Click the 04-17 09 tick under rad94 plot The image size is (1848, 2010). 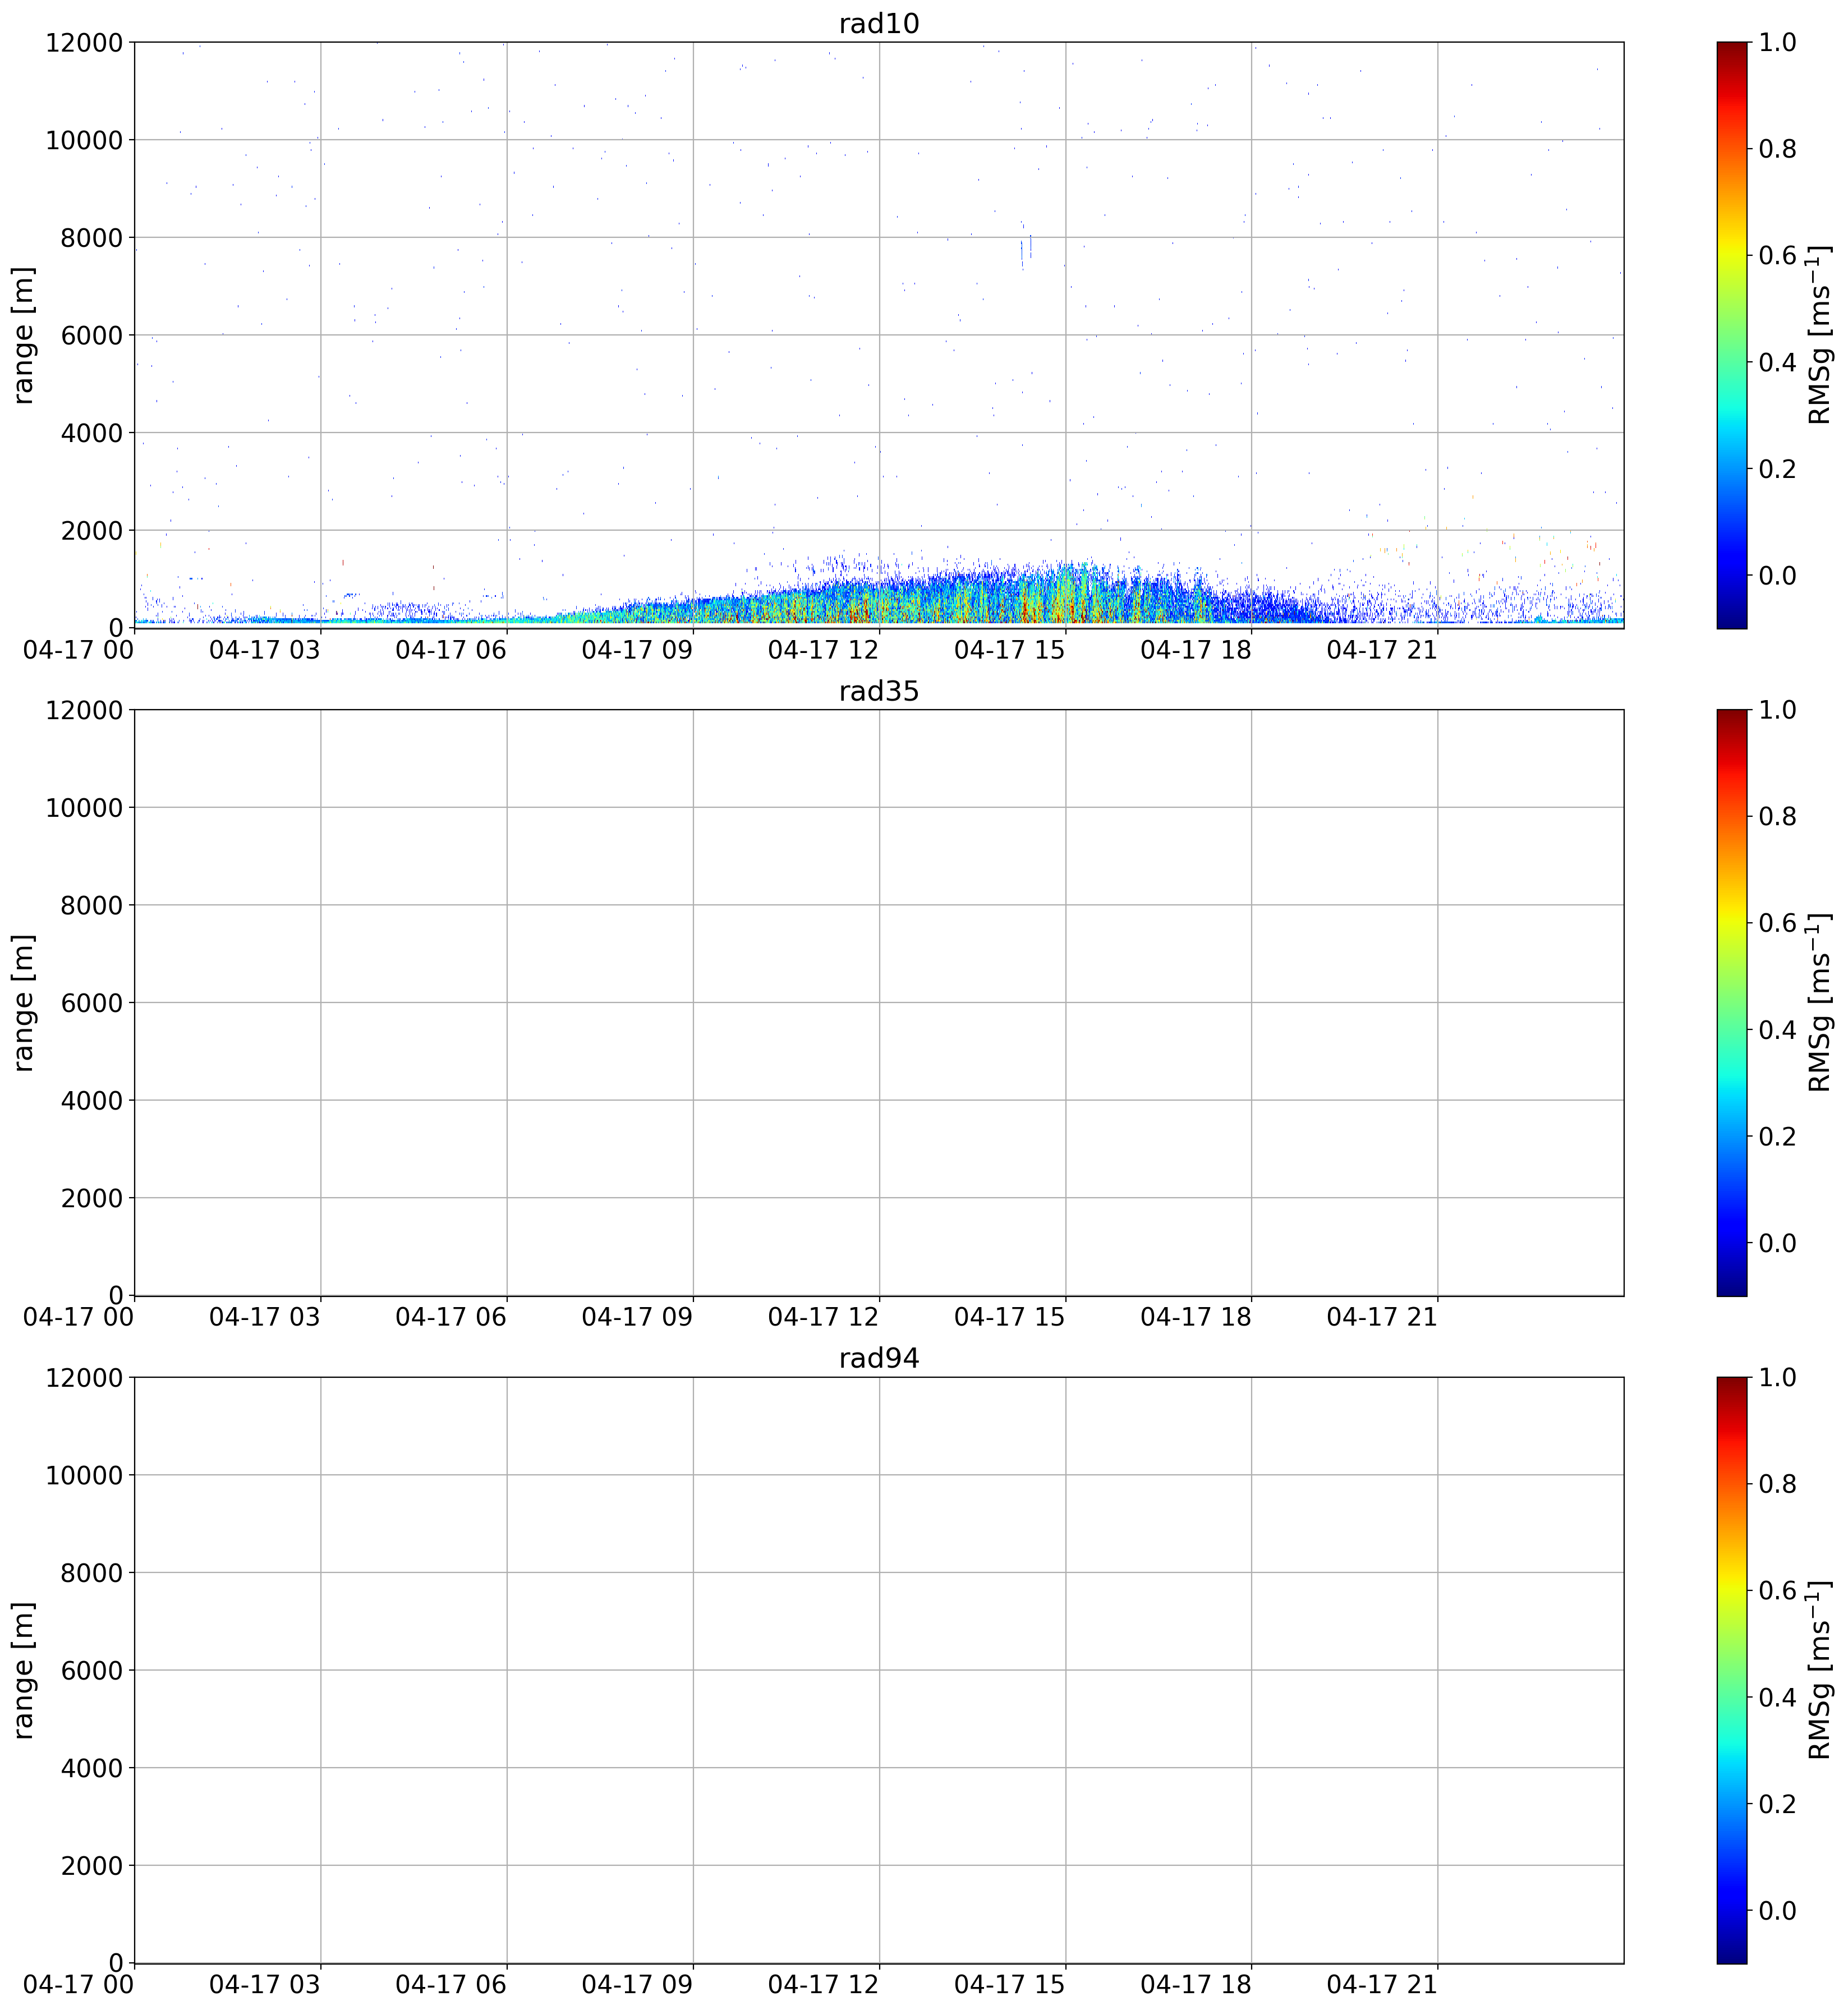pos(637,1985)
